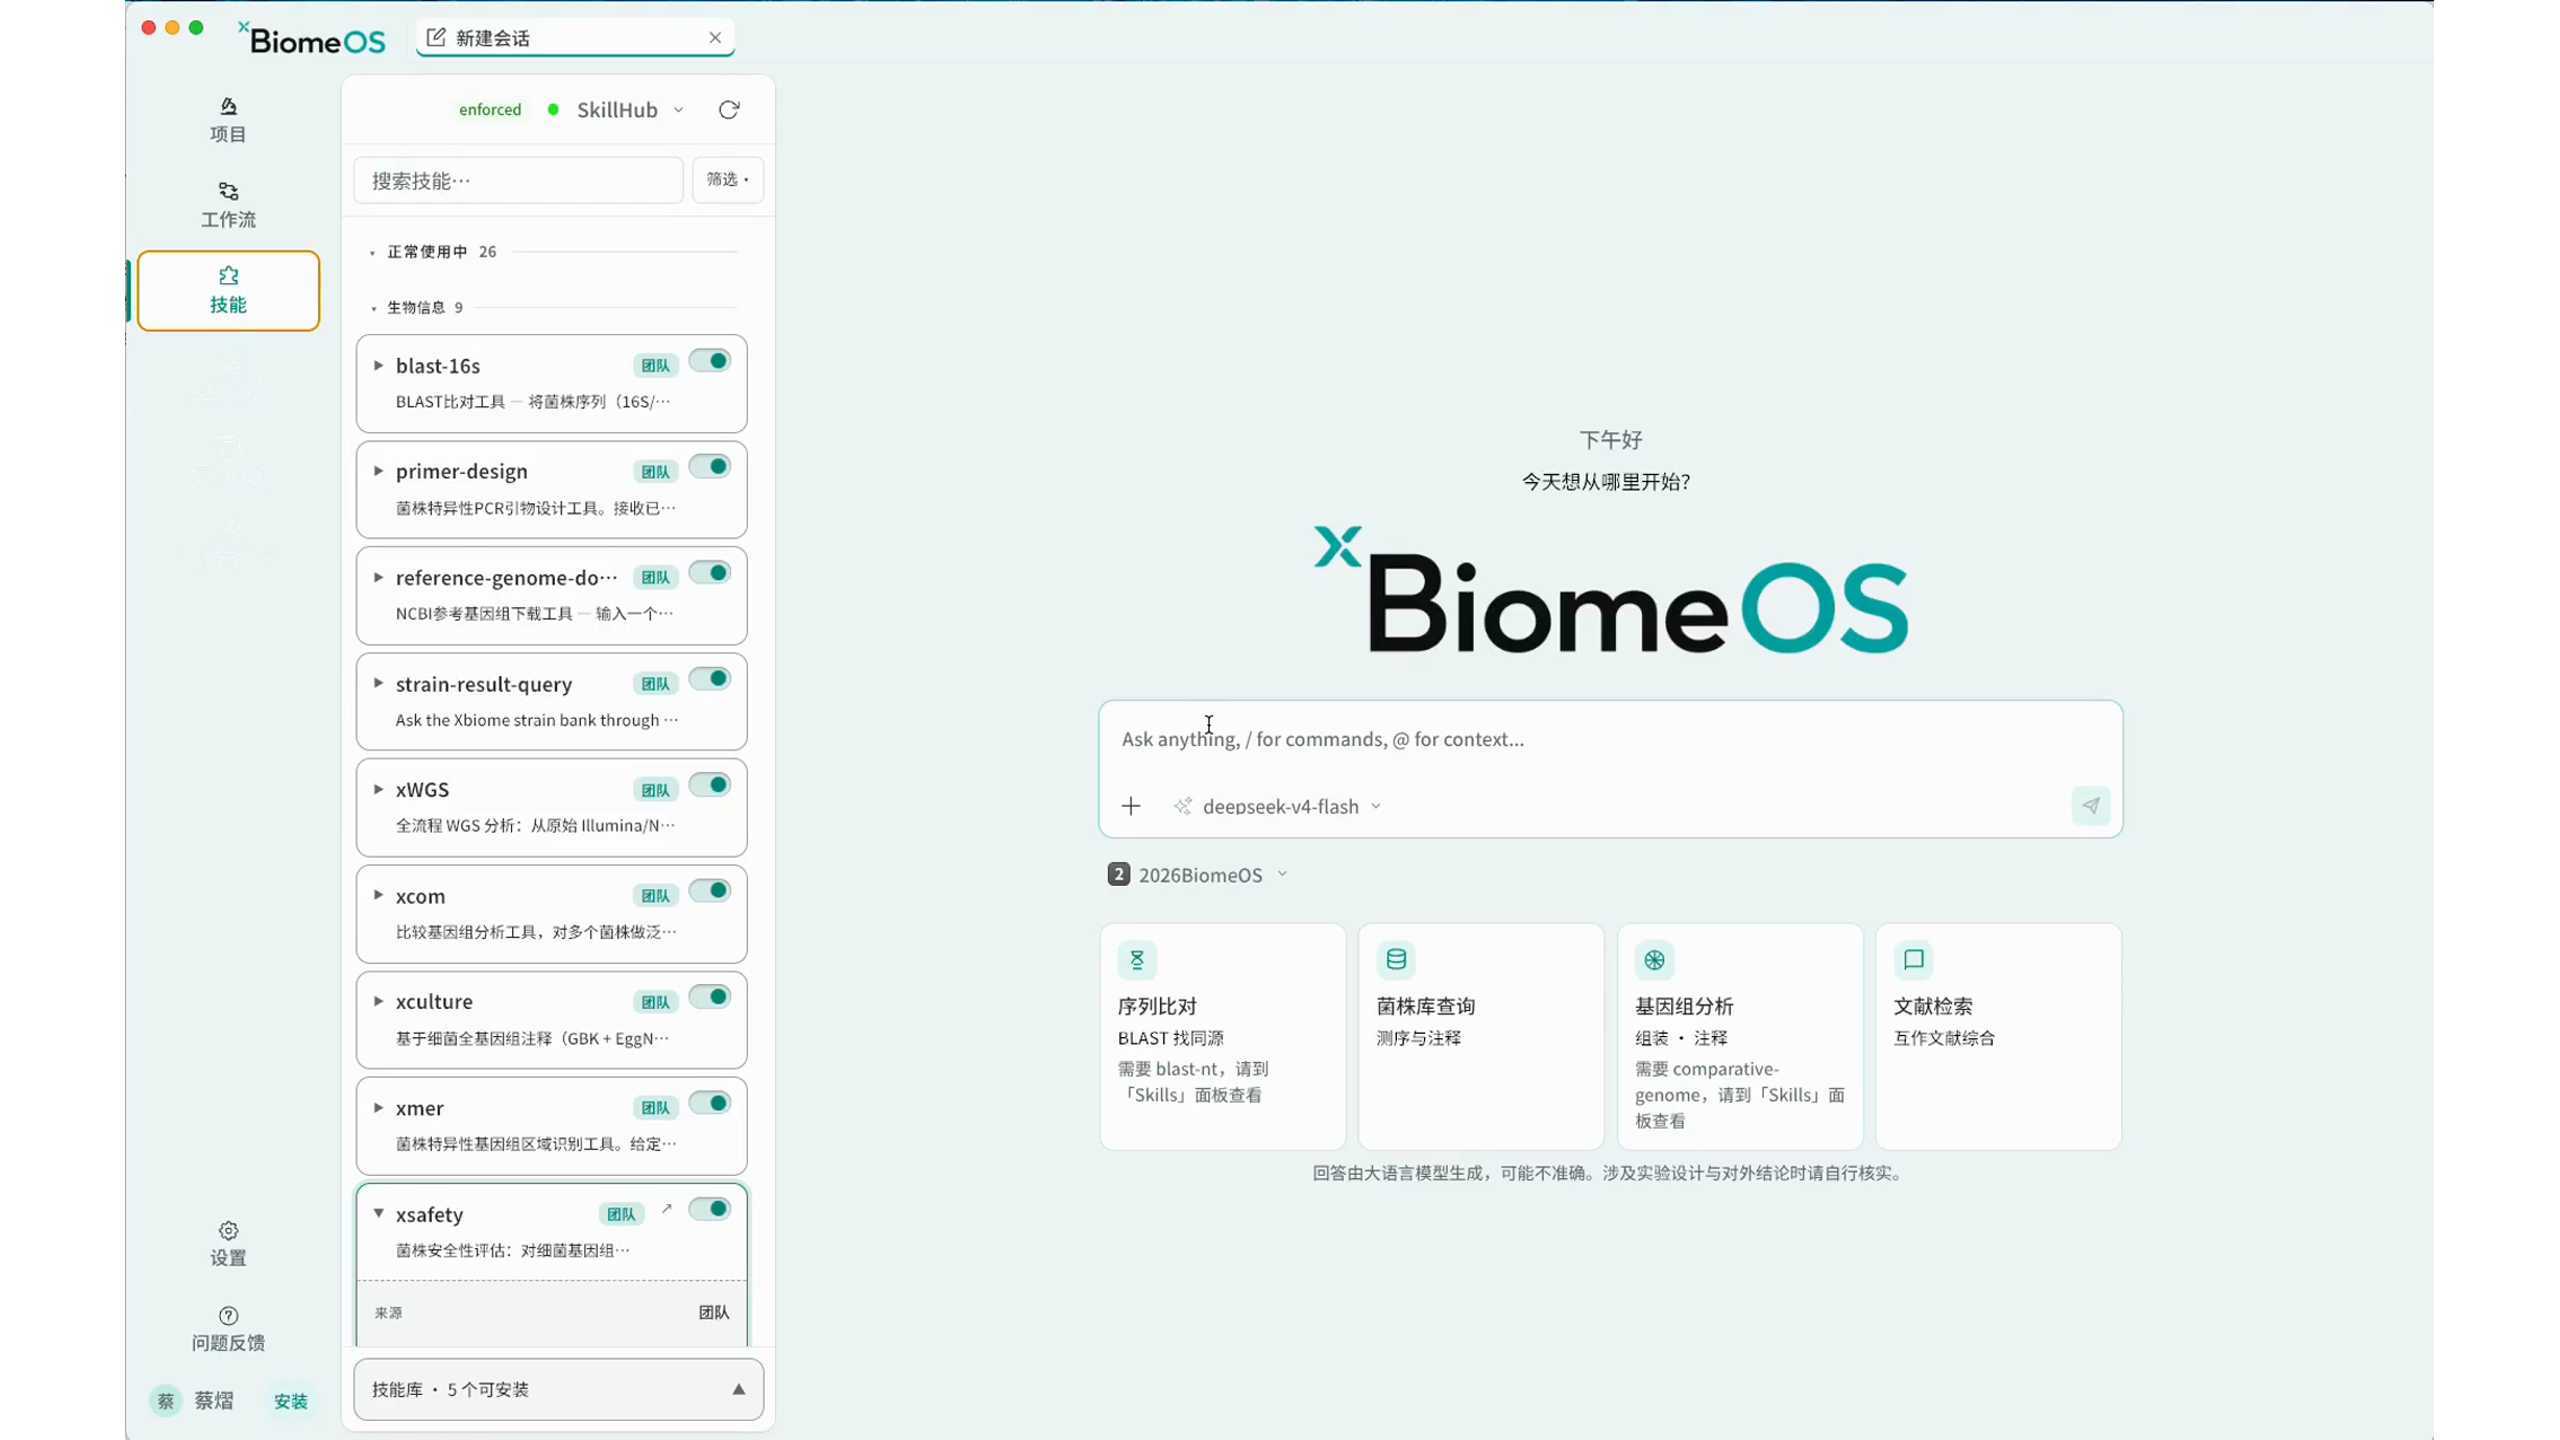2560x1440 pixels.
Task: Start the 文献检索 quick action card
Action: pyautogui.click(x=1997, y=1036)
